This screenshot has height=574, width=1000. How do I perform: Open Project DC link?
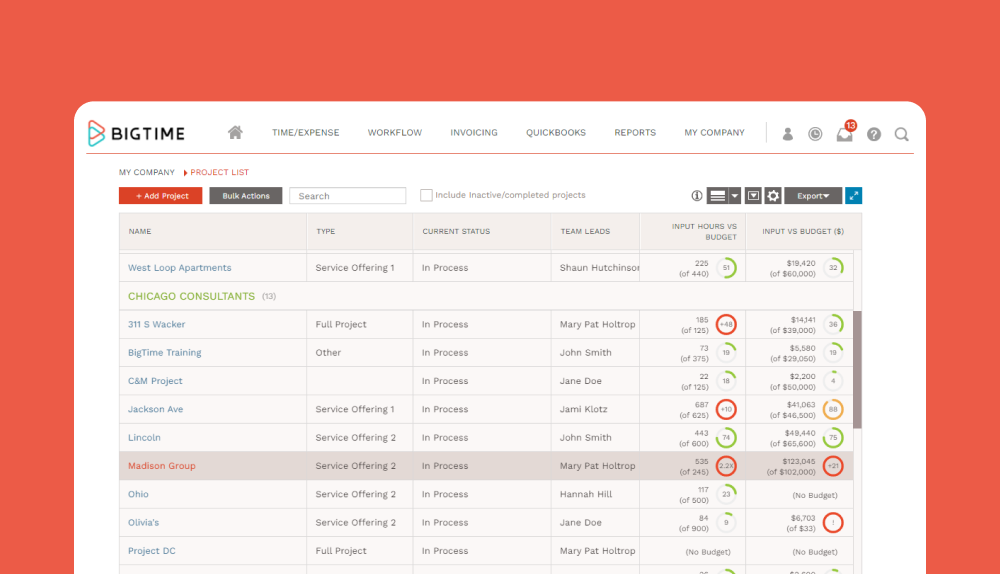pyautogui.click(x=152, y=551)
